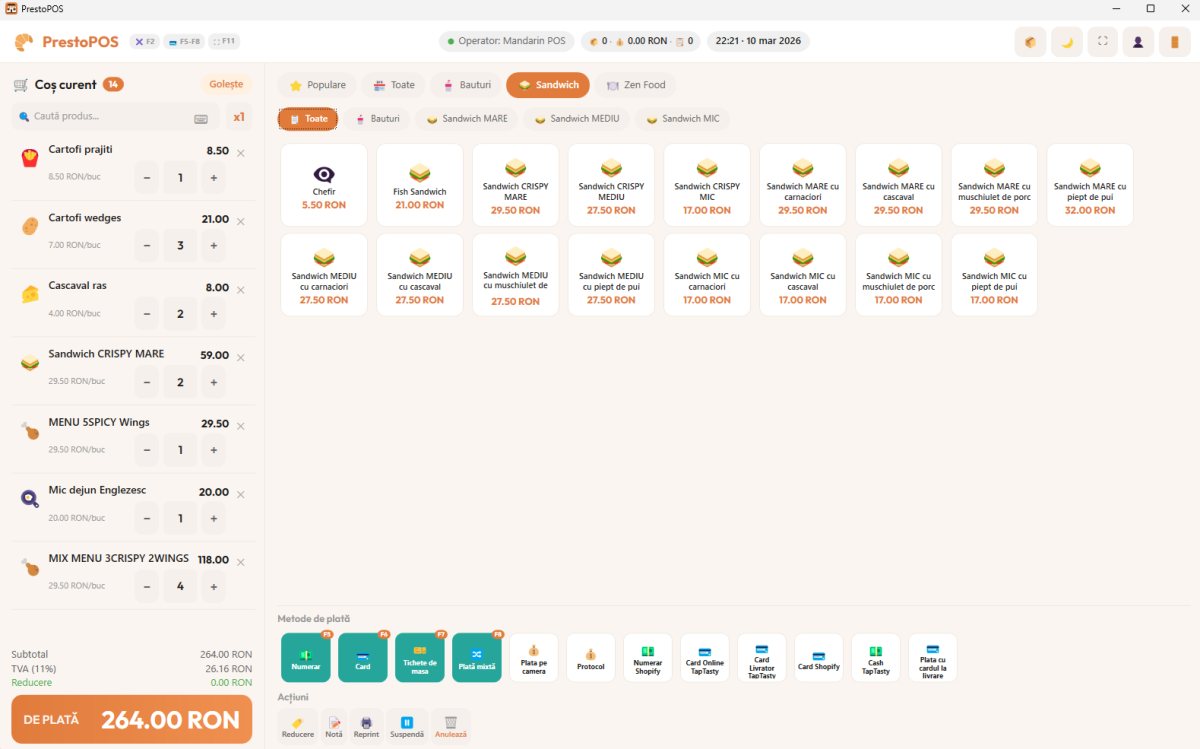Click the on-screen keyboard icon in search
The width and height of the screenshot is (1200, 749).
[x=201, y=118]
